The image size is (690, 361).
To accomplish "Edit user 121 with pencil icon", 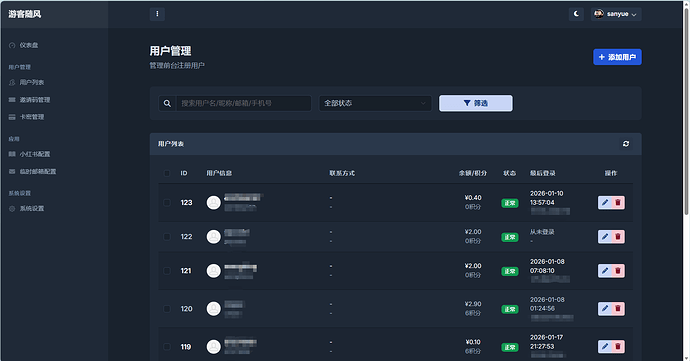I will [605, 271].
